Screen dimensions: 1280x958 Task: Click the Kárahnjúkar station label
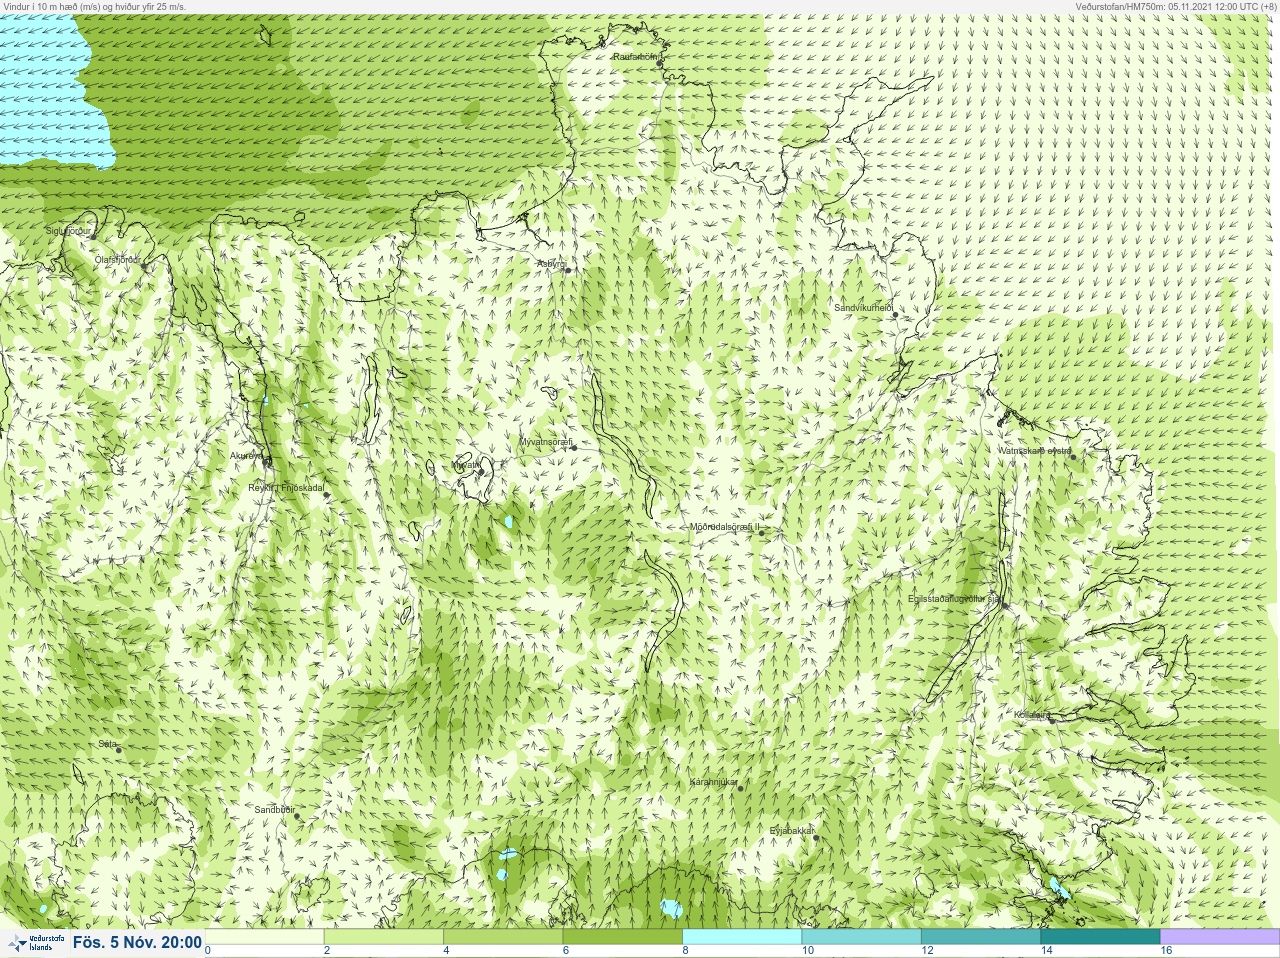click(x=714, y=782)
